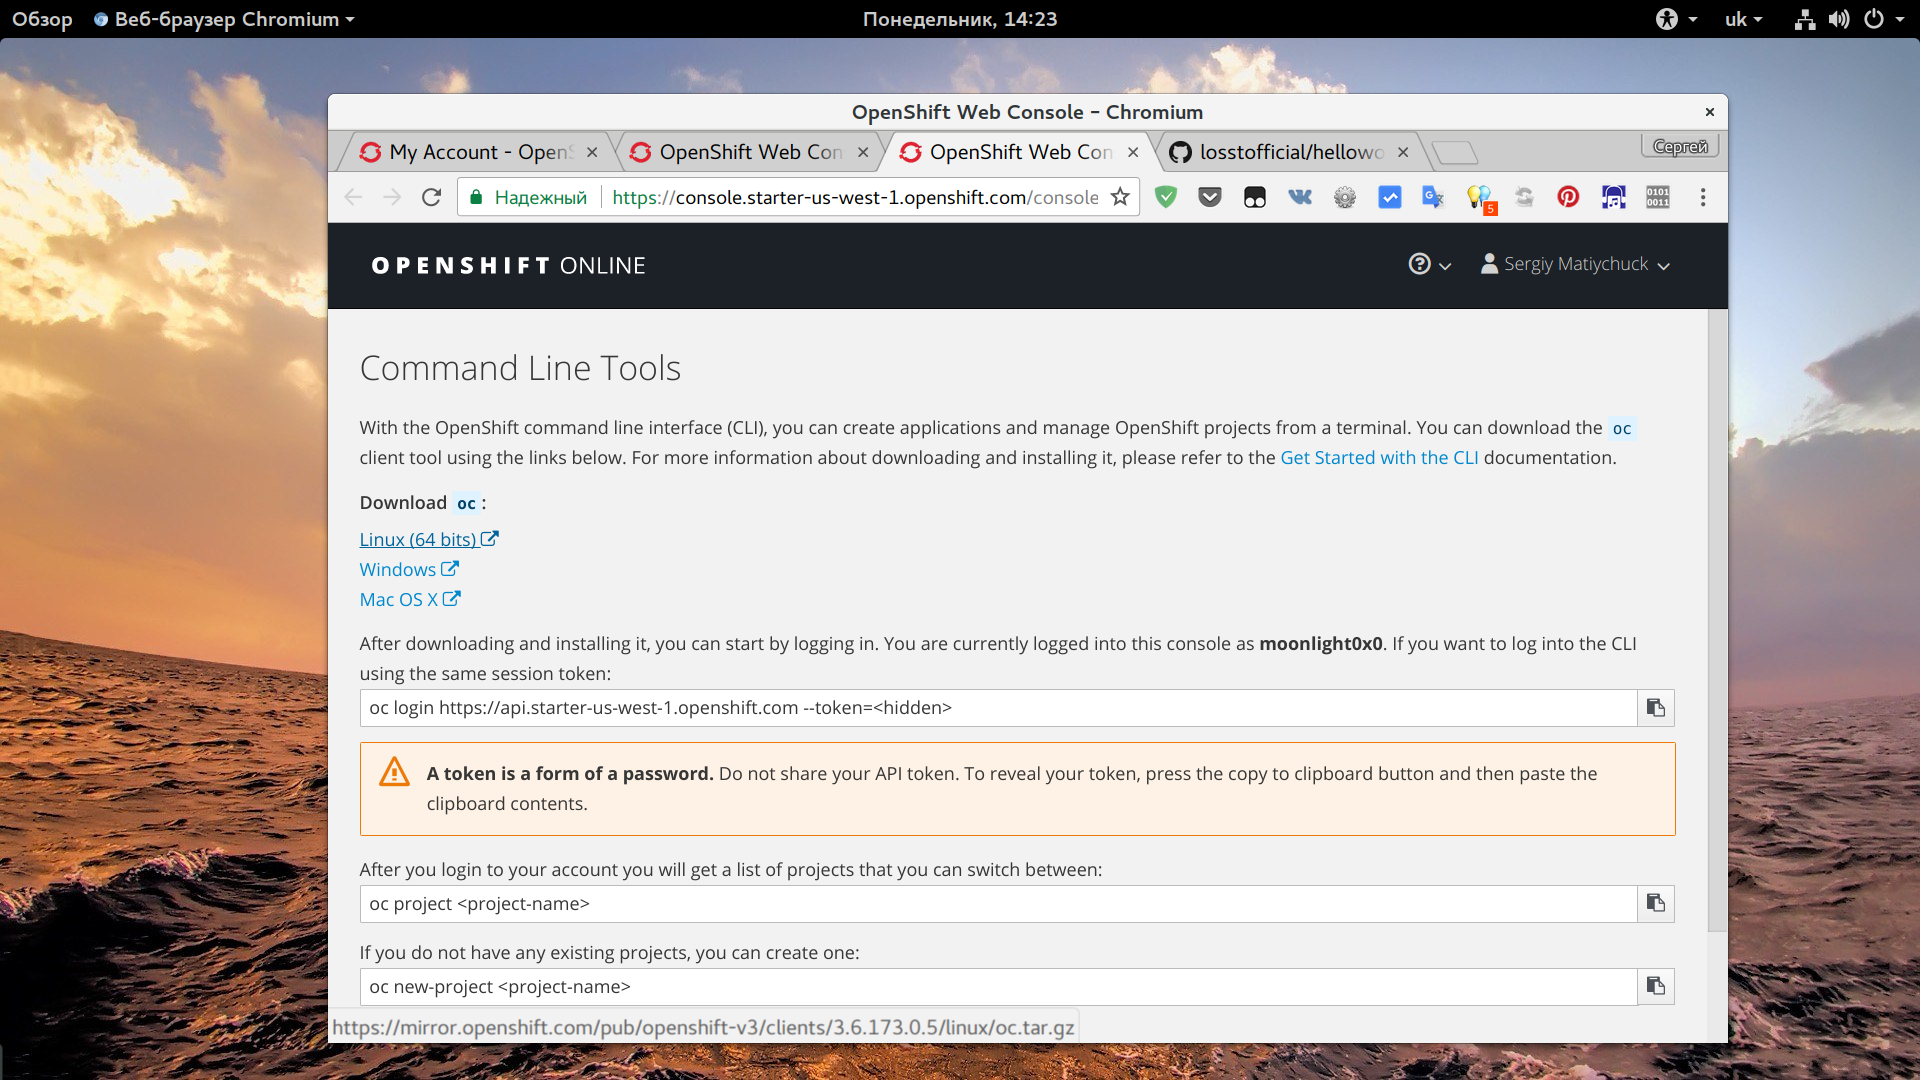The image size is (1920, 1080).
Task: Expand the Sergiy Matiychuck user menu
Action: pyautogui.click(x=1576, y=265)
